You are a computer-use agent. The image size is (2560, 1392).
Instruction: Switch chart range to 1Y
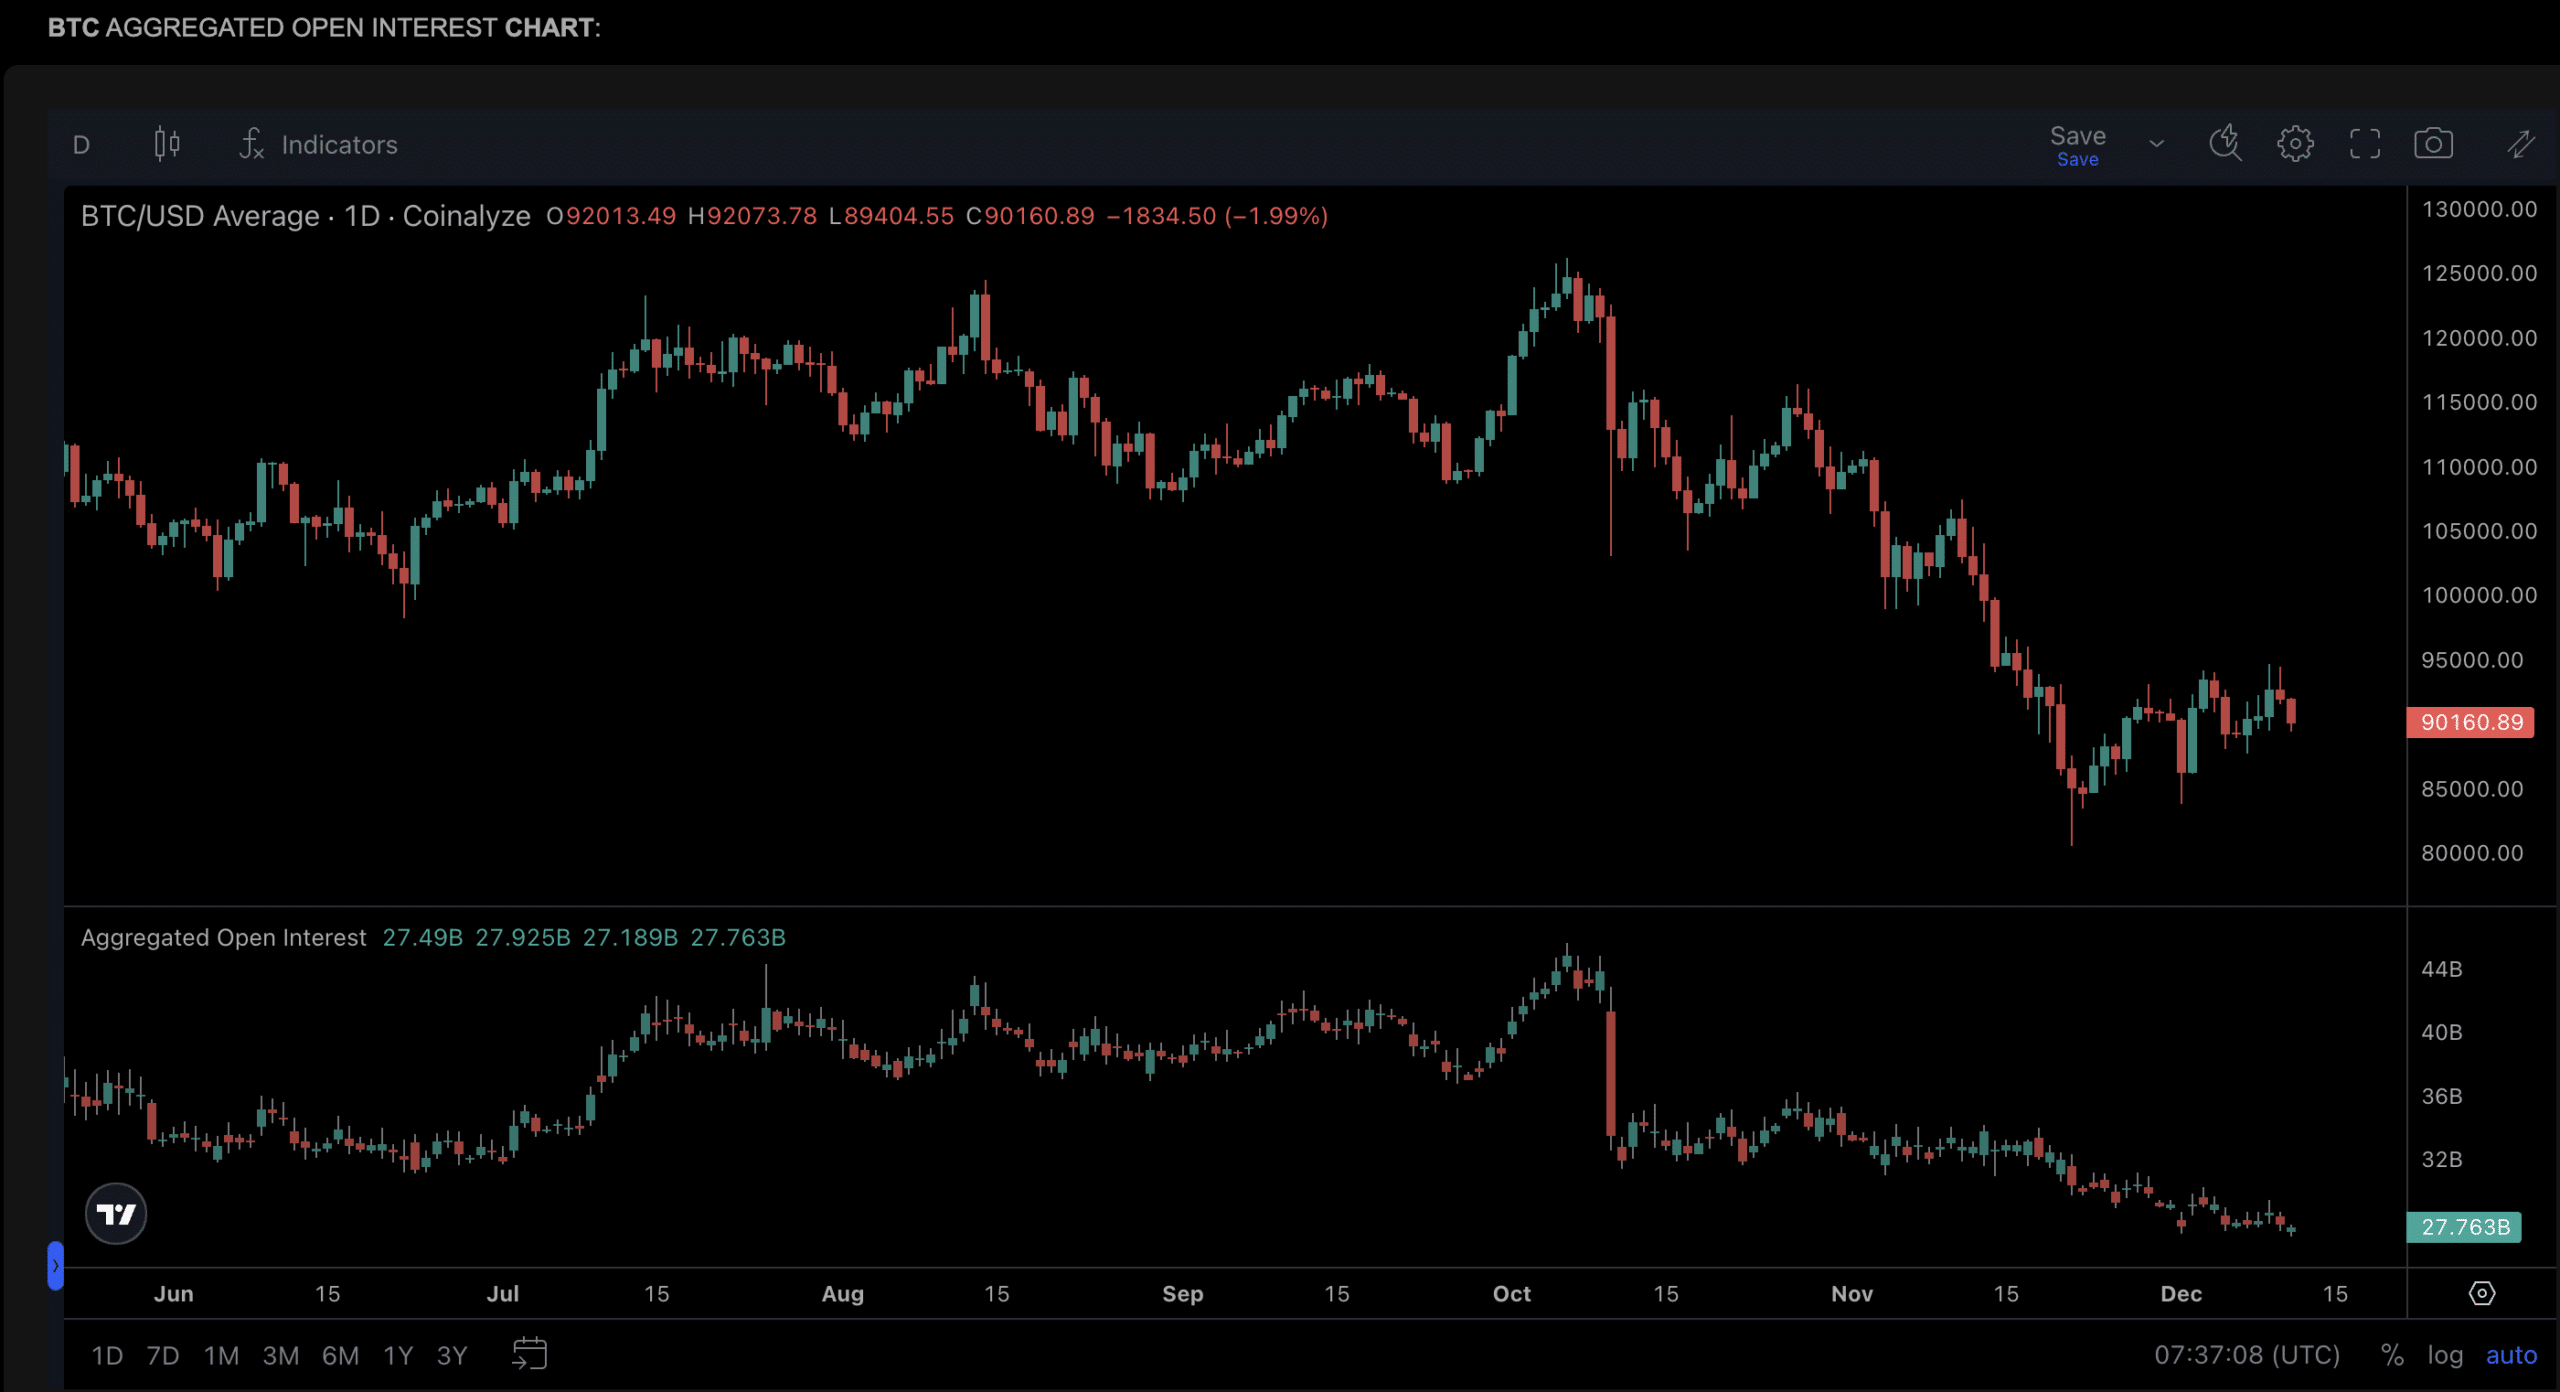pyautogui.click(x=397, y=1355)
